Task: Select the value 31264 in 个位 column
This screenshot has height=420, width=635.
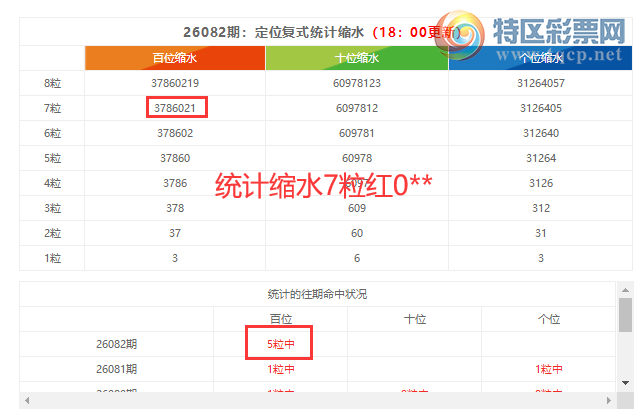Action: click(541, 158)
